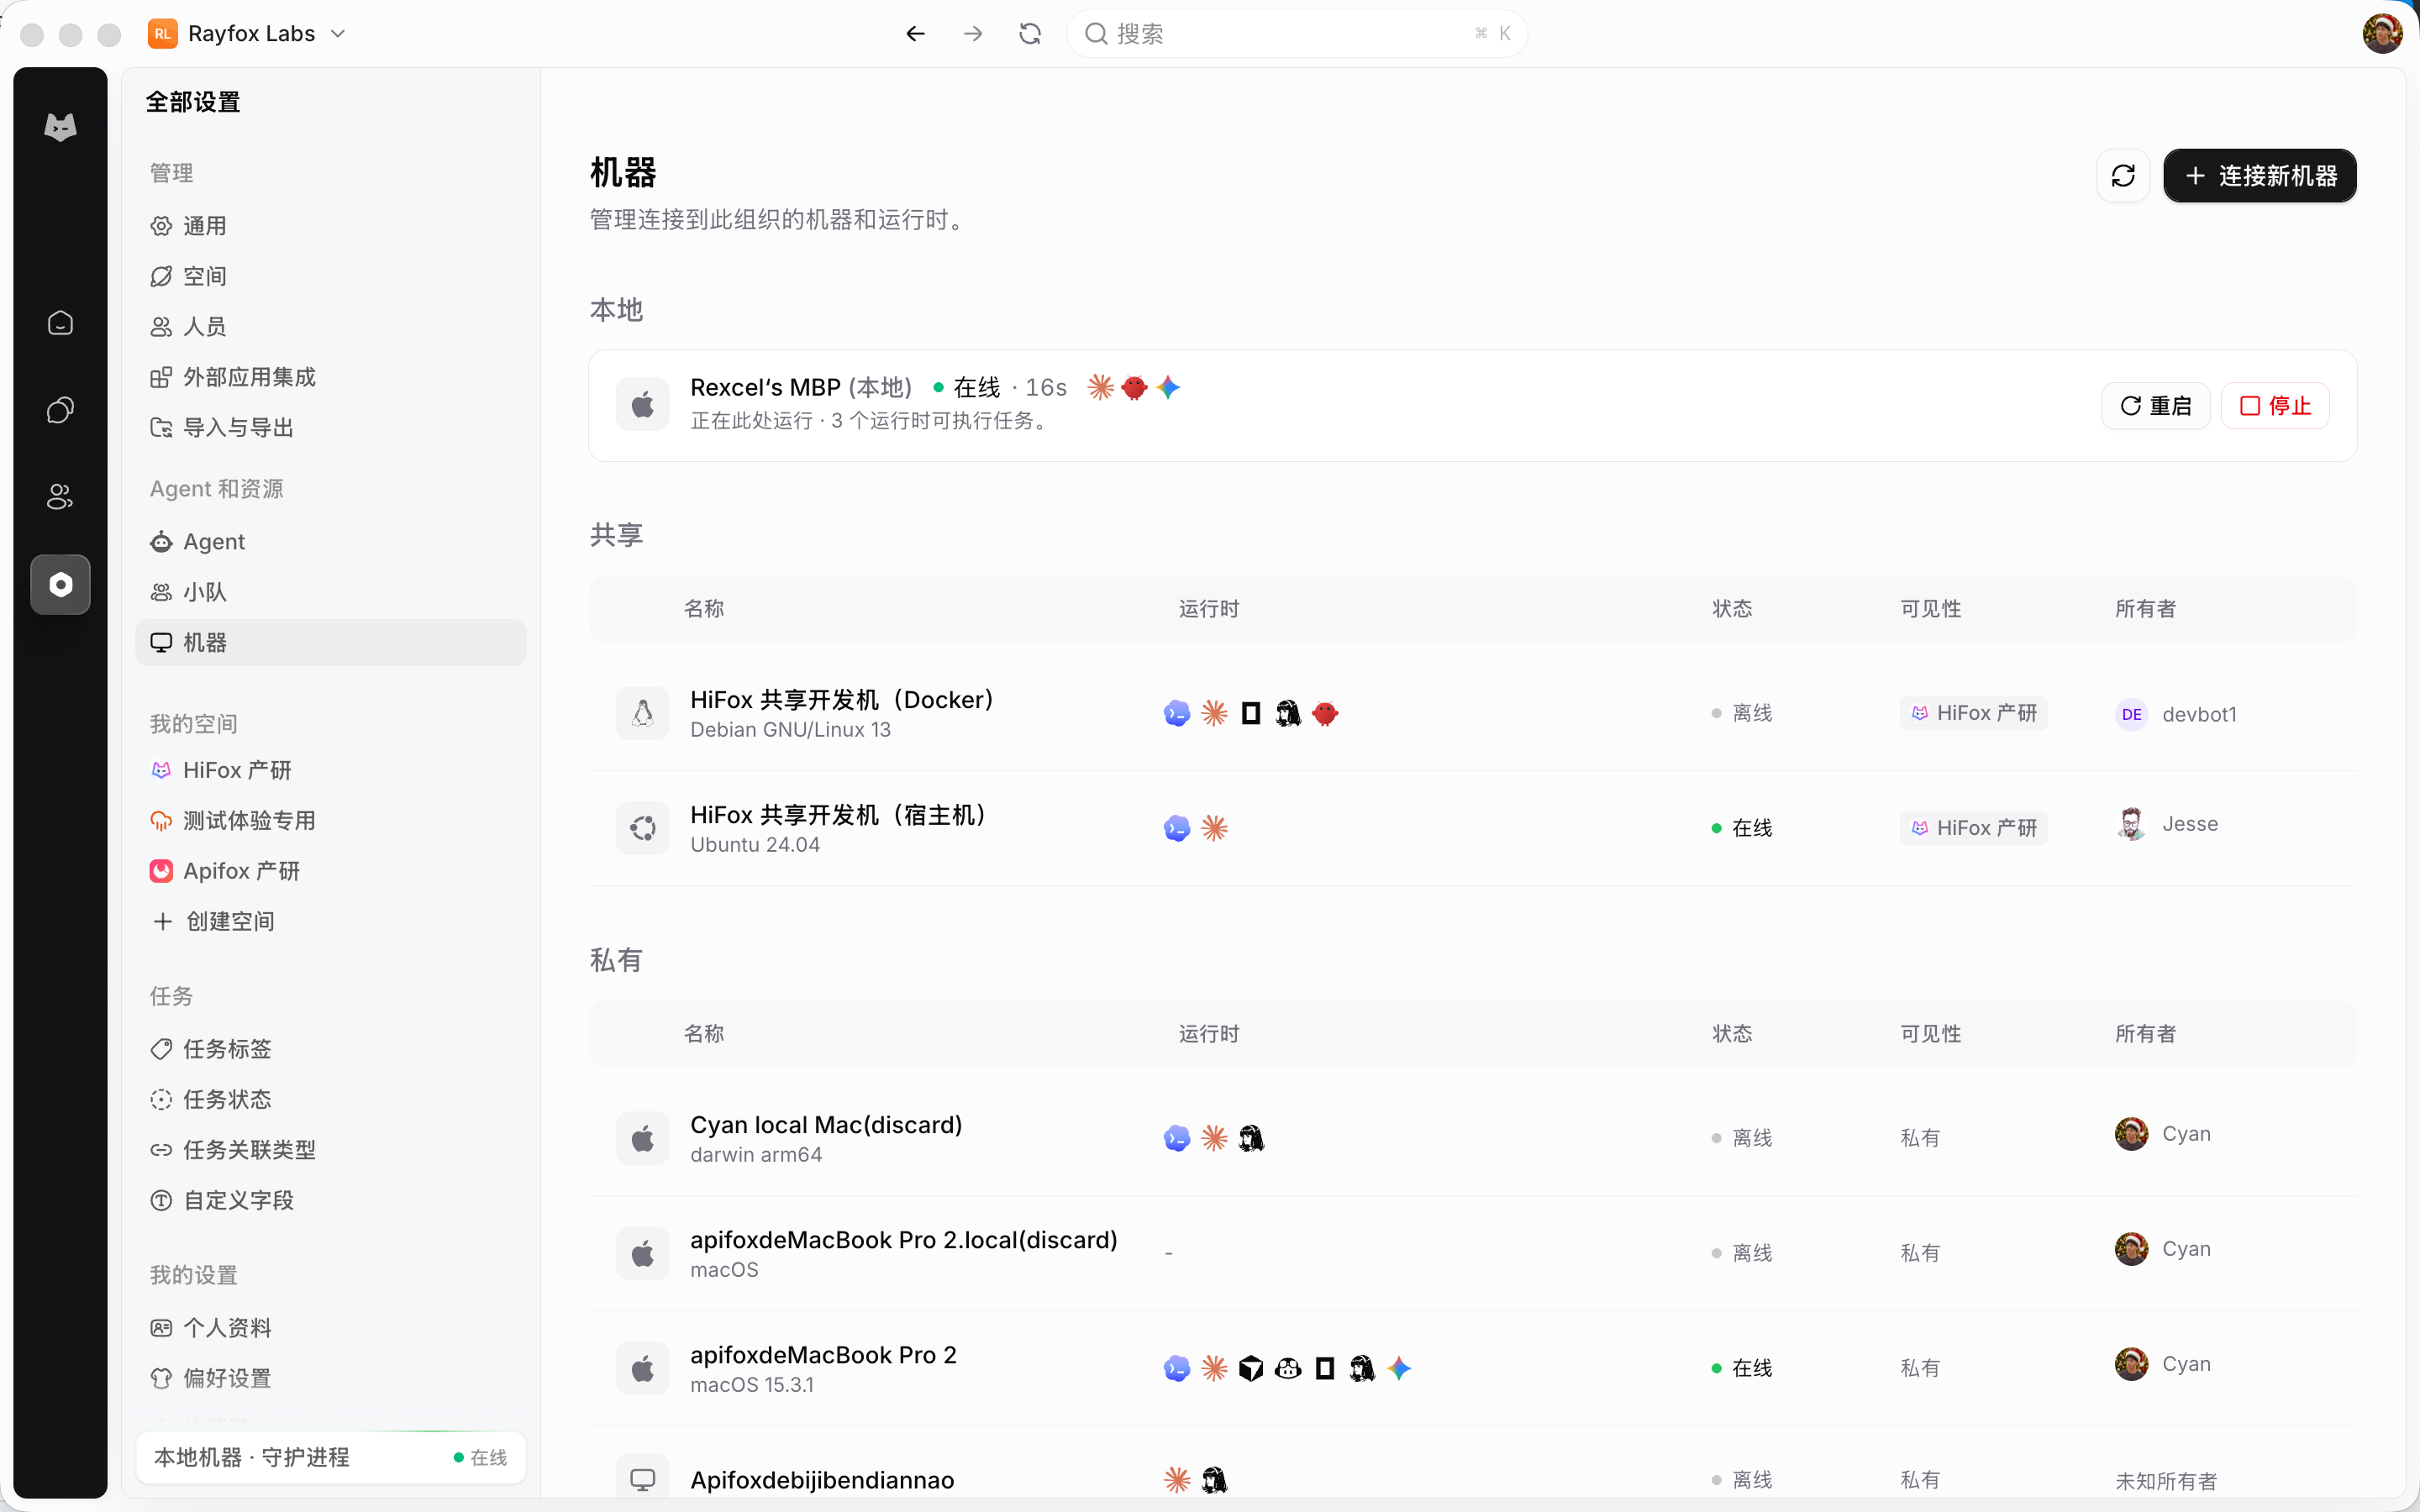Click 创建空间 to create a space
This screenshot has height=1512, width=2420.
pyautogui.click(x=330, y=921)
